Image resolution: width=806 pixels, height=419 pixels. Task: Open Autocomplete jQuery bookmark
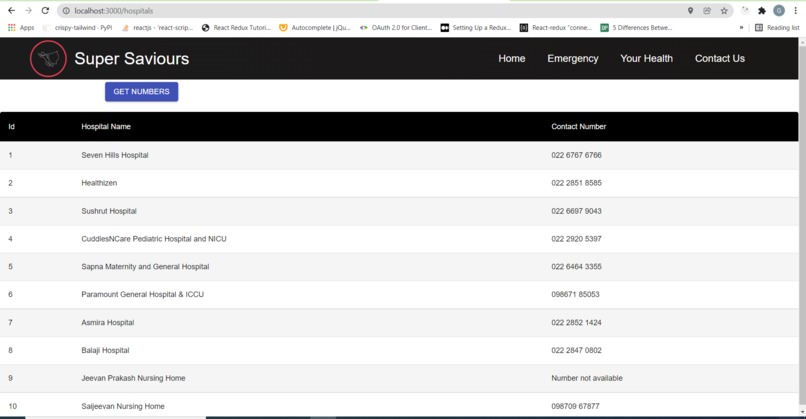click(x=315, y=28)
